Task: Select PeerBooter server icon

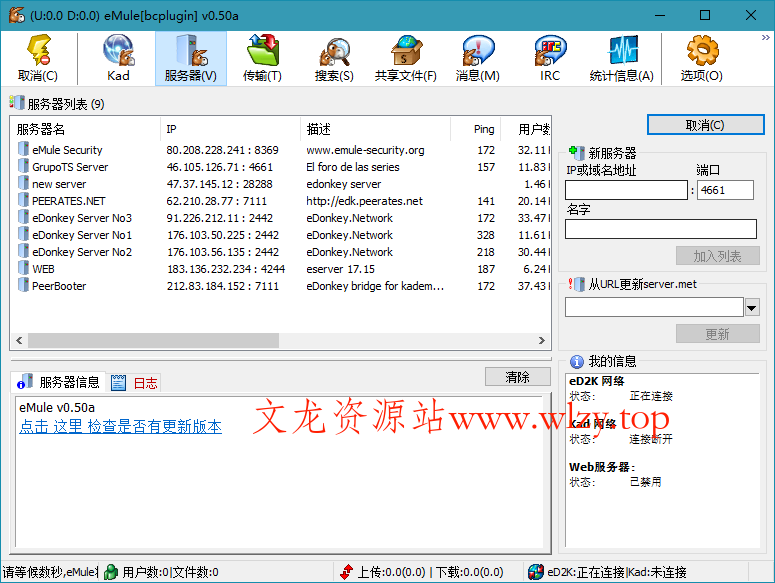Action: pos(23,285)
